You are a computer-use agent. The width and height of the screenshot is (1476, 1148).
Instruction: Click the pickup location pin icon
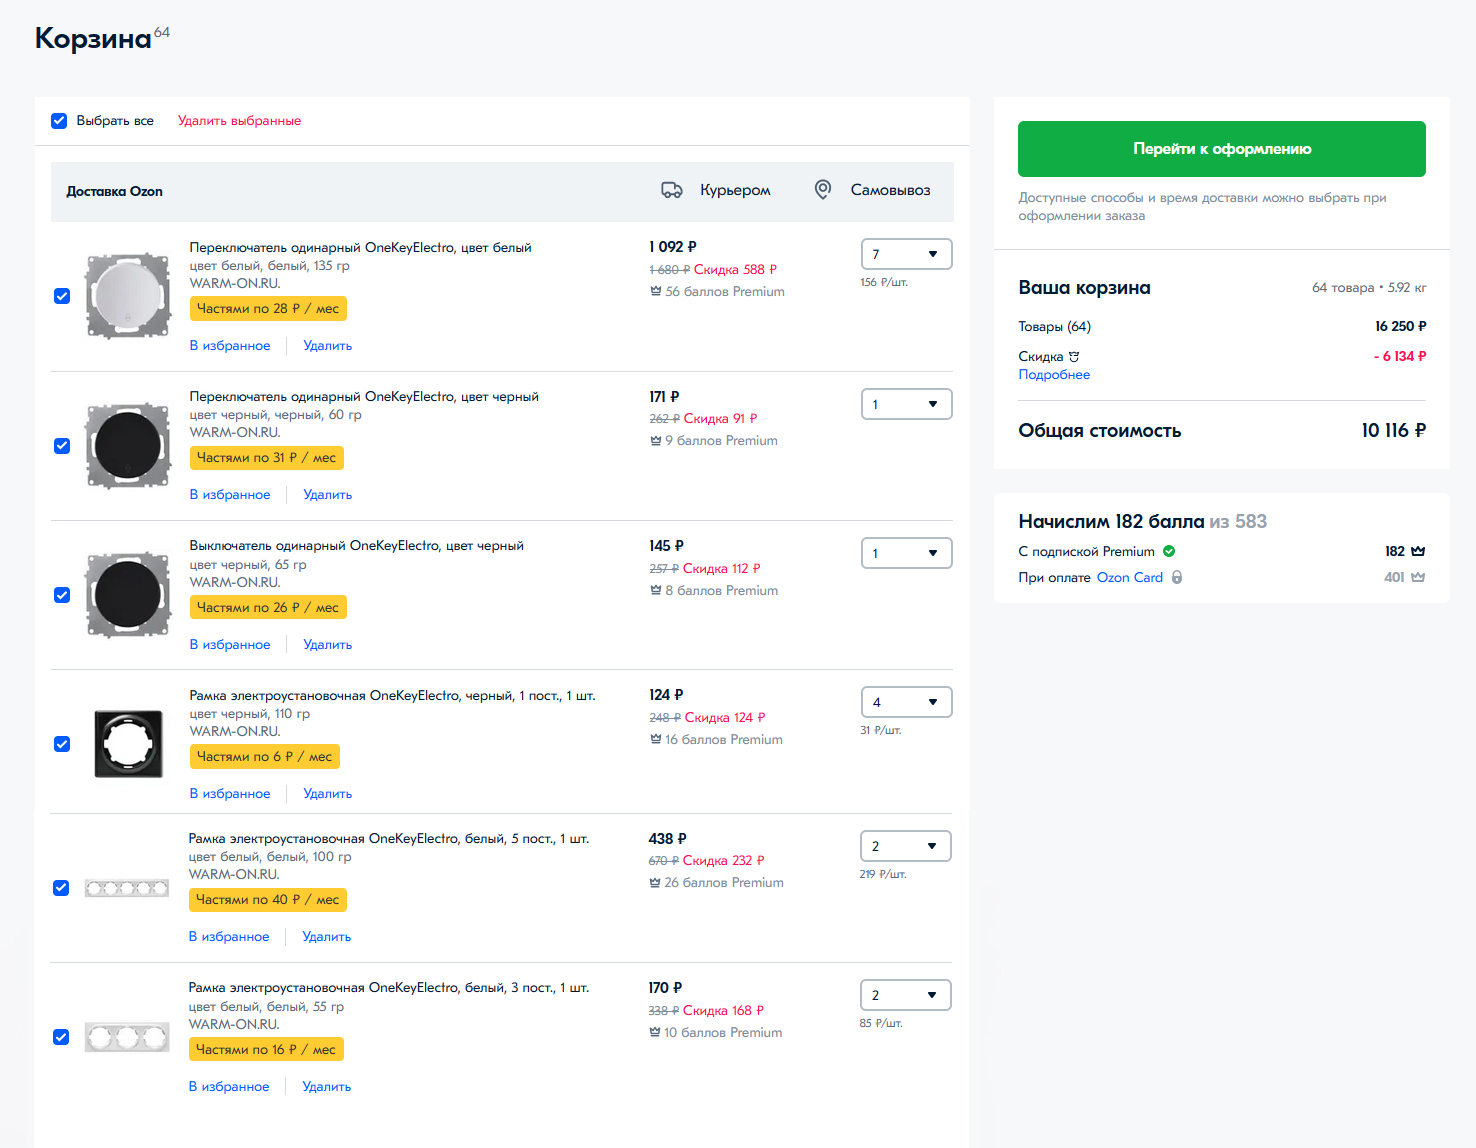coord(822,190)
